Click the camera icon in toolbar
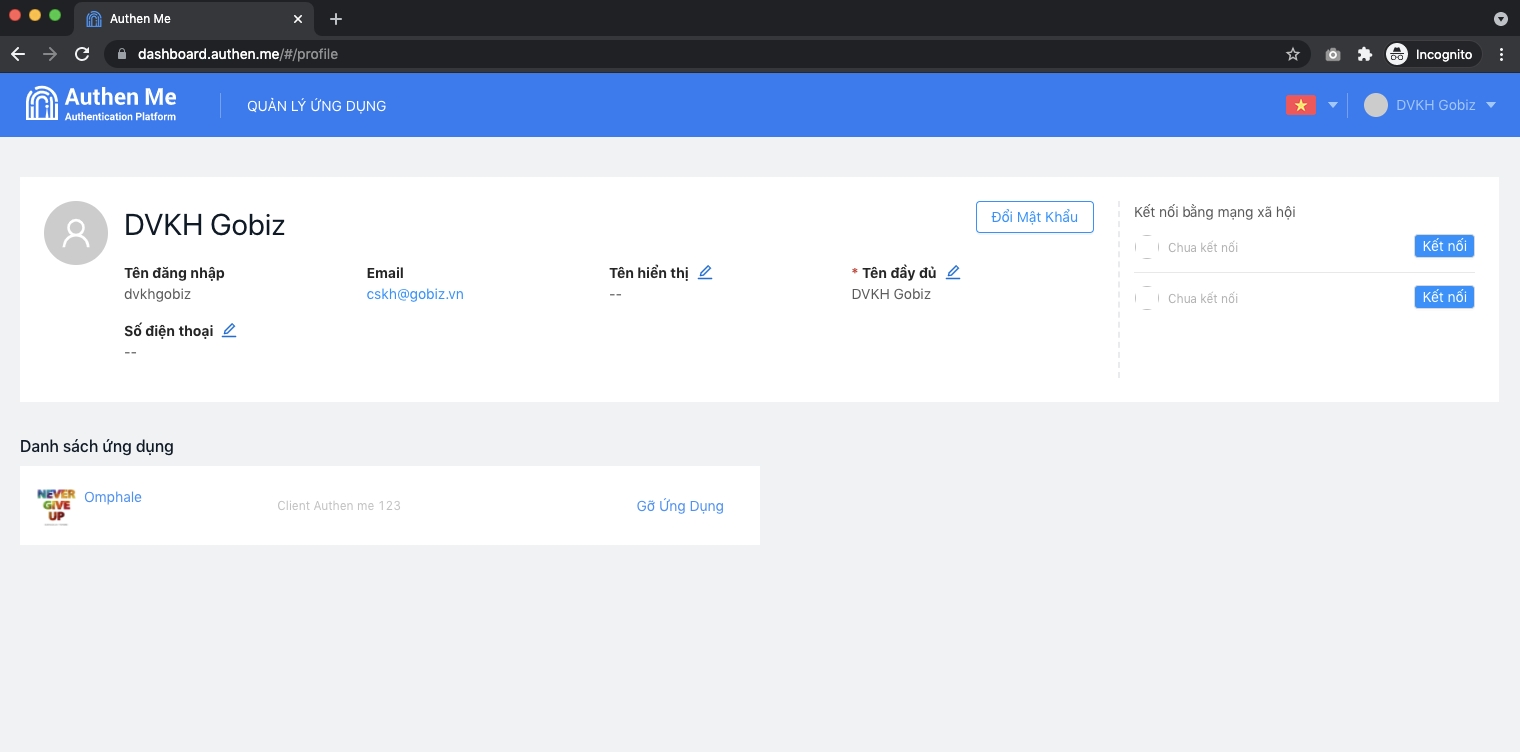The width and height of the screenshot is (1520, 752). click(x=1332, y=54)
